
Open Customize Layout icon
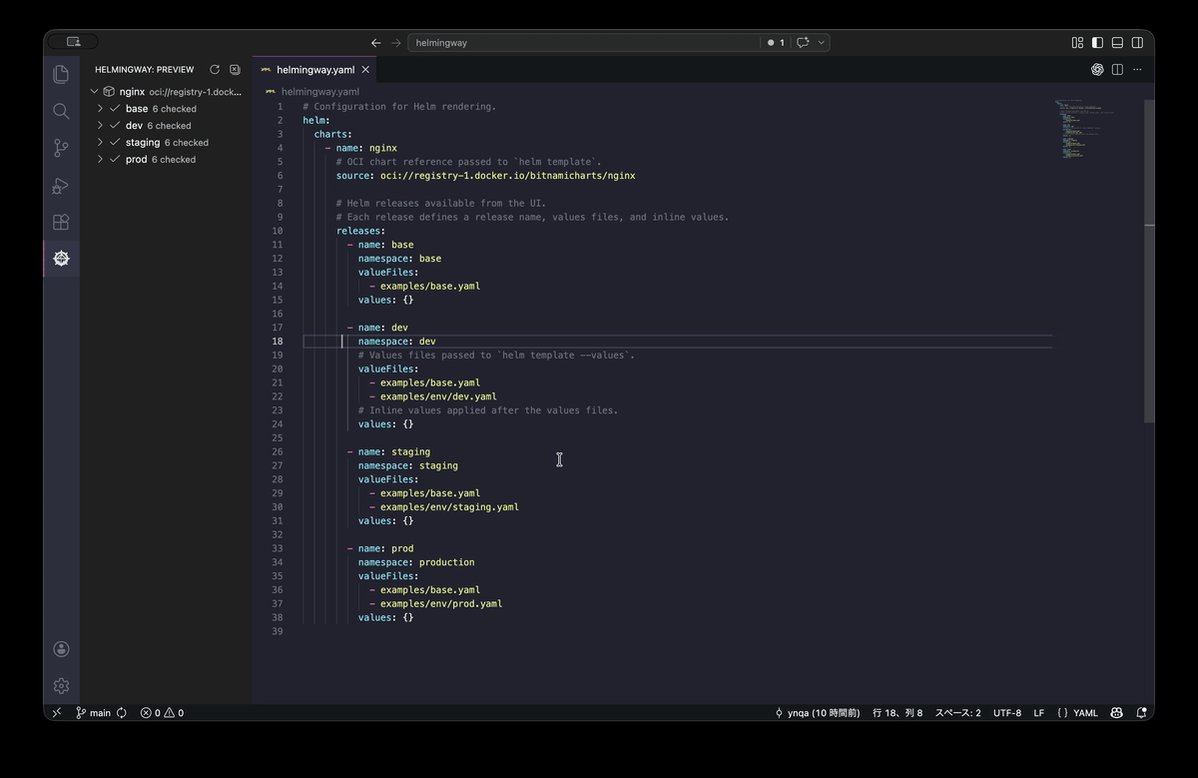(1077, 43)
